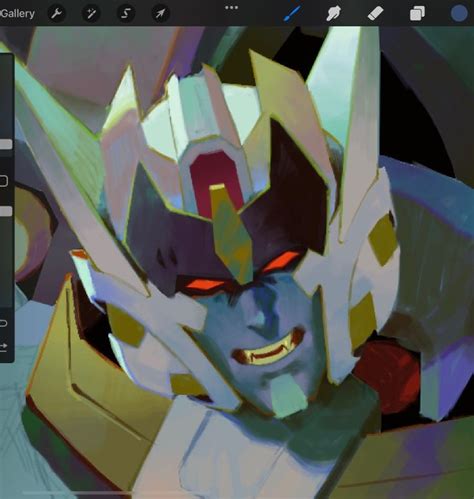This screenshot has height=499, width=474.
Task: Select the Eraser tool
Action: click(x=375, y=14)
